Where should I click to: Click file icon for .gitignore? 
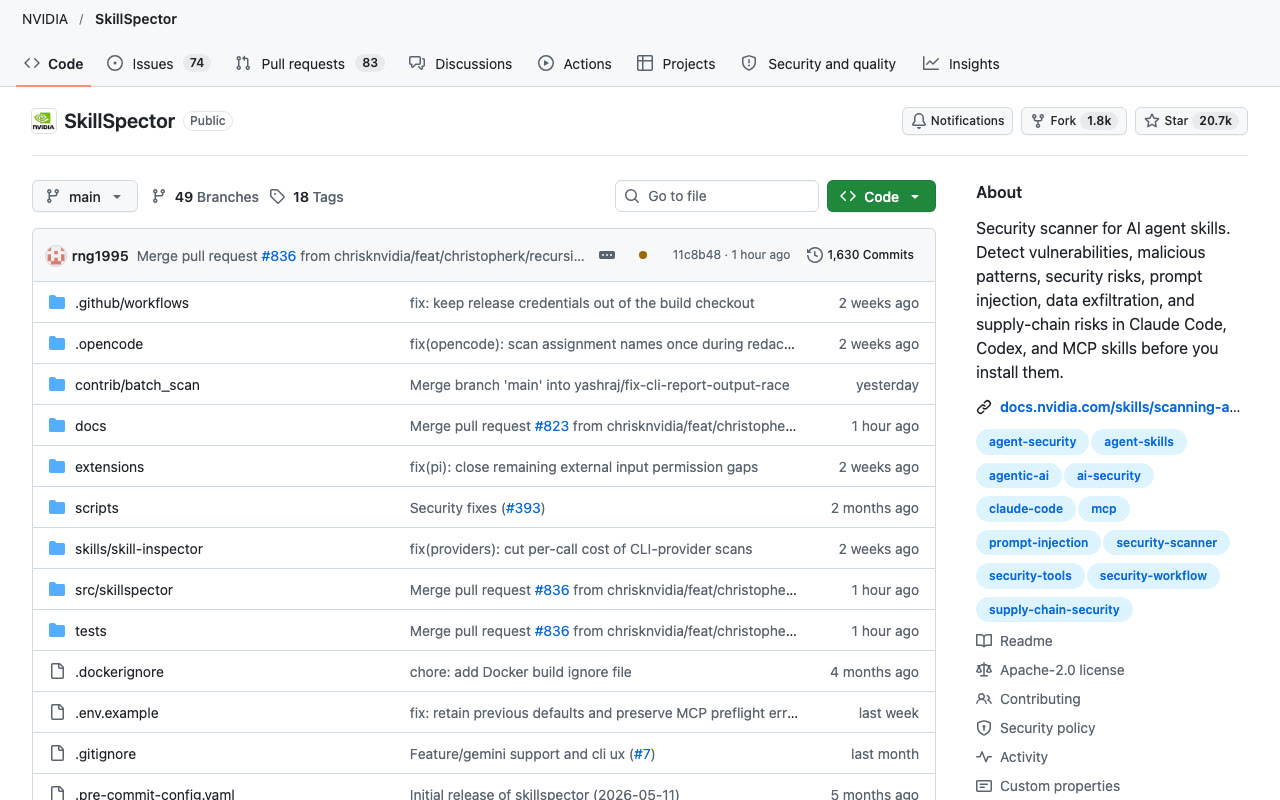(x=57, y=754)
